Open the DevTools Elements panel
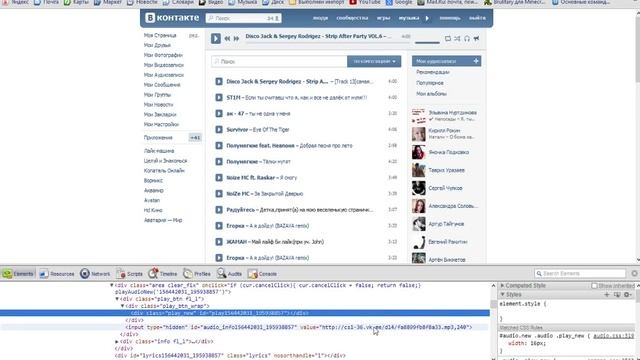The image size is (640, 360). 18,274
